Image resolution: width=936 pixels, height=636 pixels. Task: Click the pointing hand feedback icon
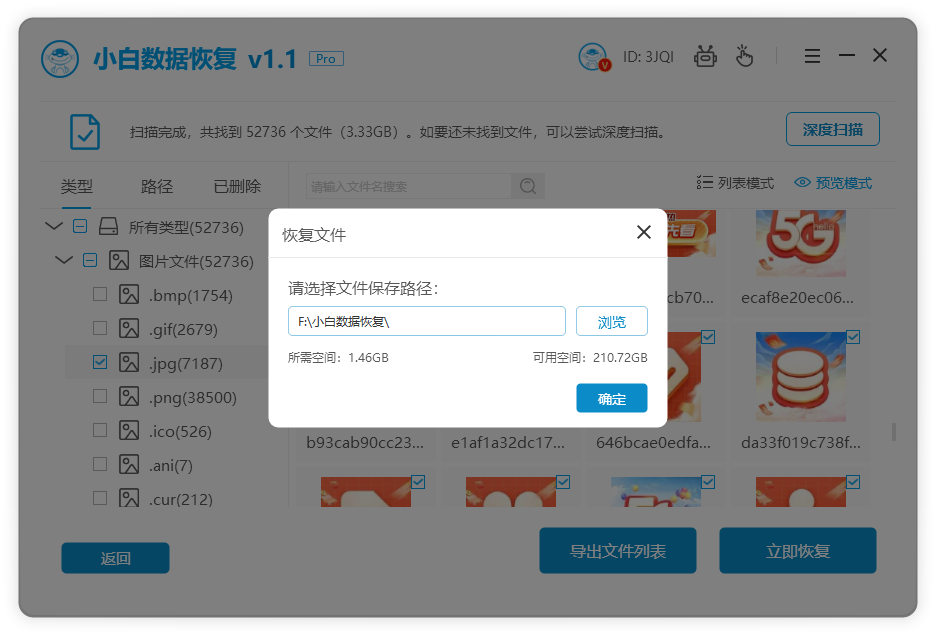point(744,56)
